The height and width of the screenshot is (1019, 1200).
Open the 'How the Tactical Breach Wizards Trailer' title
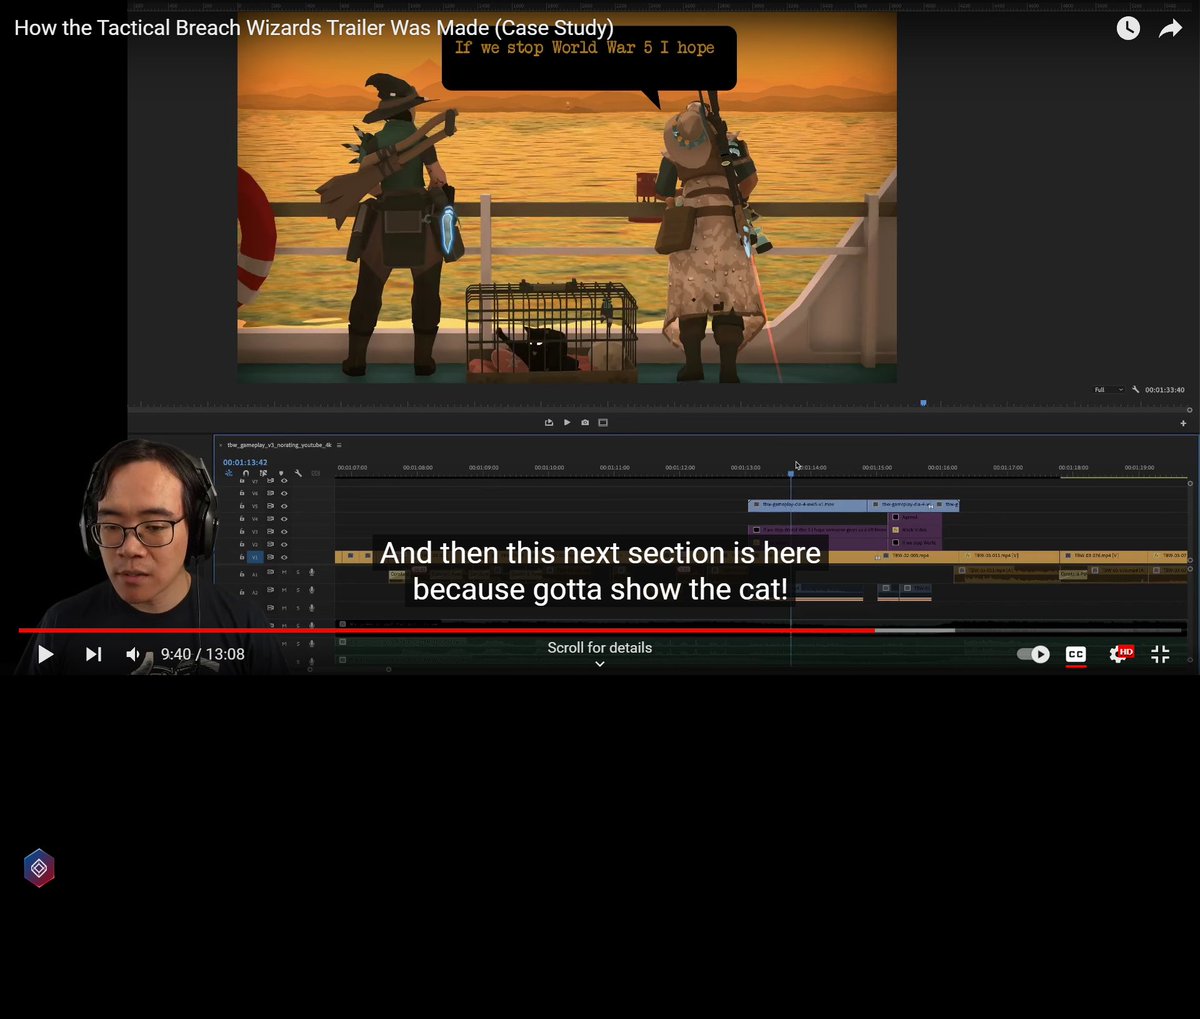coord(314,28)
